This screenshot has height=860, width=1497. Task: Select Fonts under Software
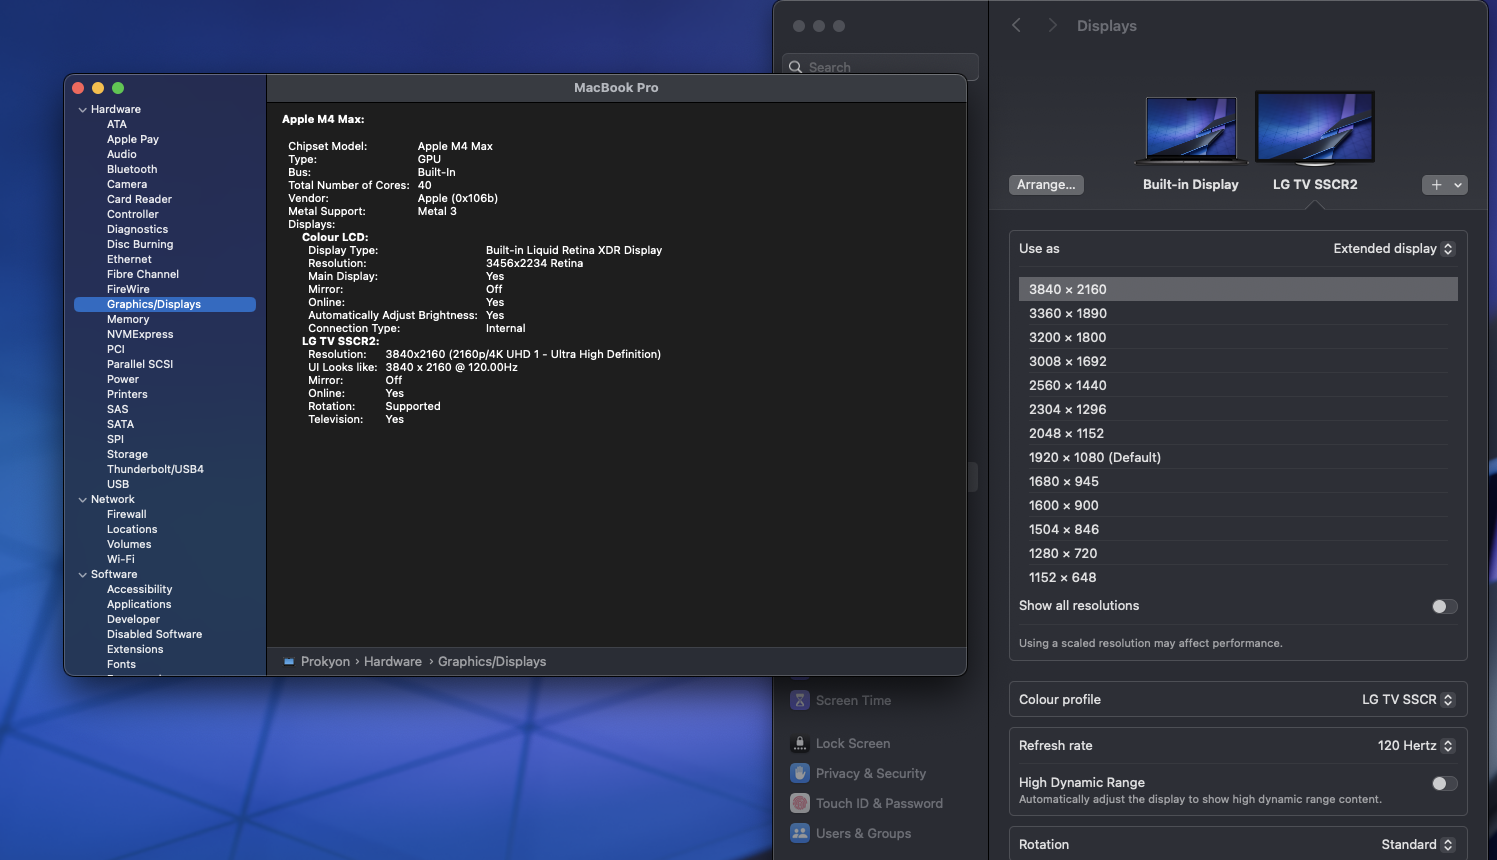pos(121,664)
